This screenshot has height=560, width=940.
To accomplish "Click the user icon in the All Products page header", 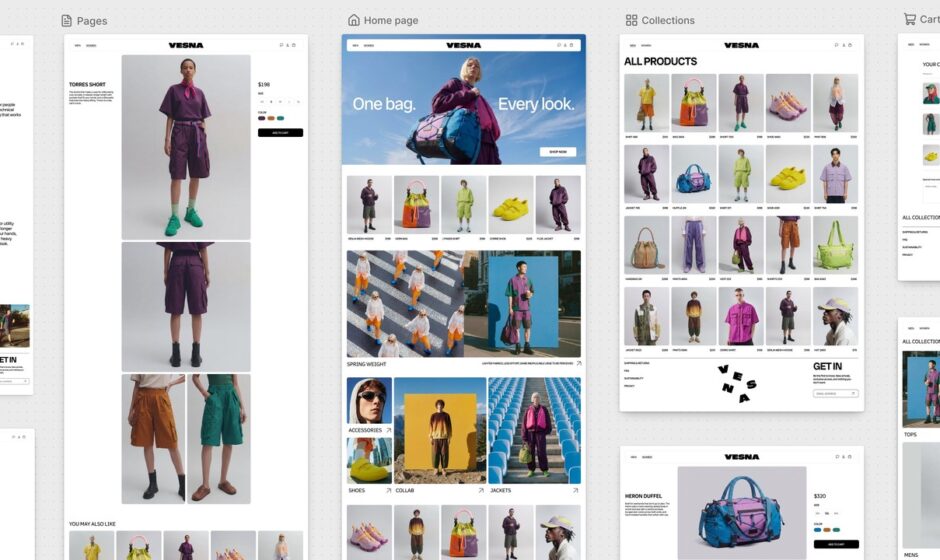I will tap(843, 45).
